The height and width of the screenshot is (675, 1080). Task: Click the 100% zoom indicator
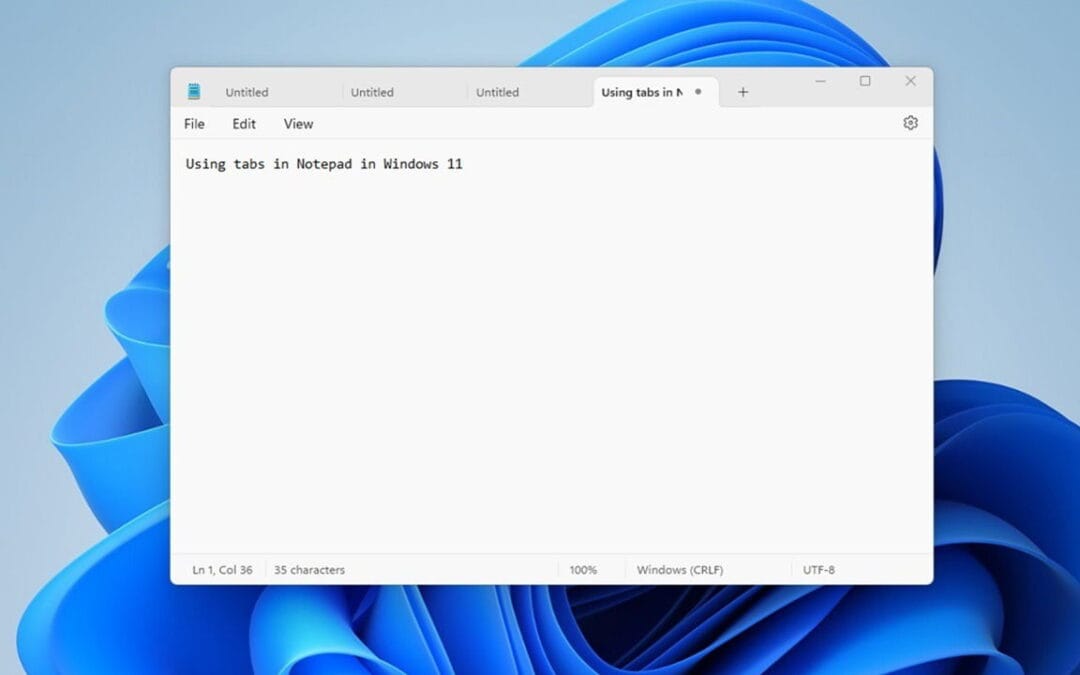[583, 569]
